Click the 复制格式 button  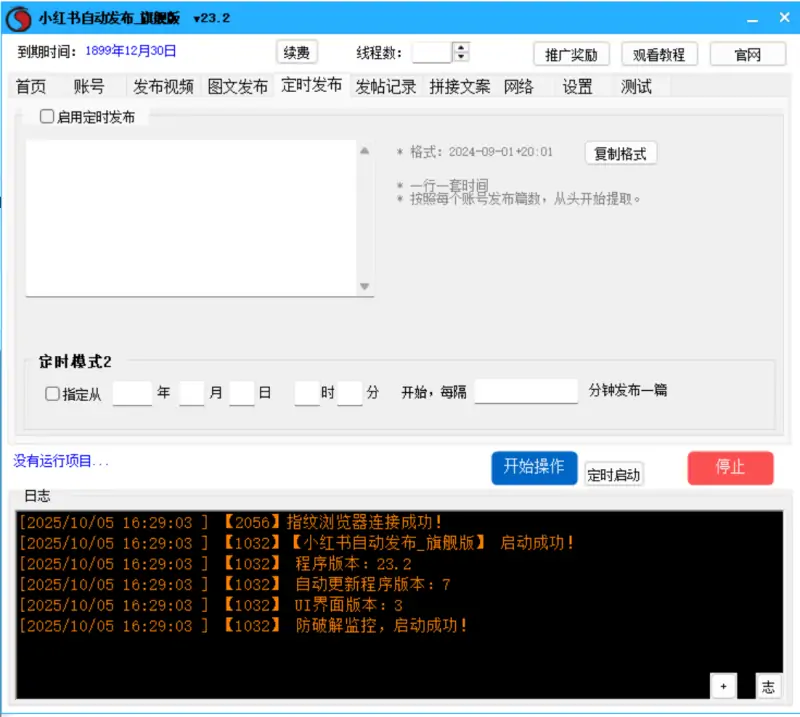tap(620, 153)
